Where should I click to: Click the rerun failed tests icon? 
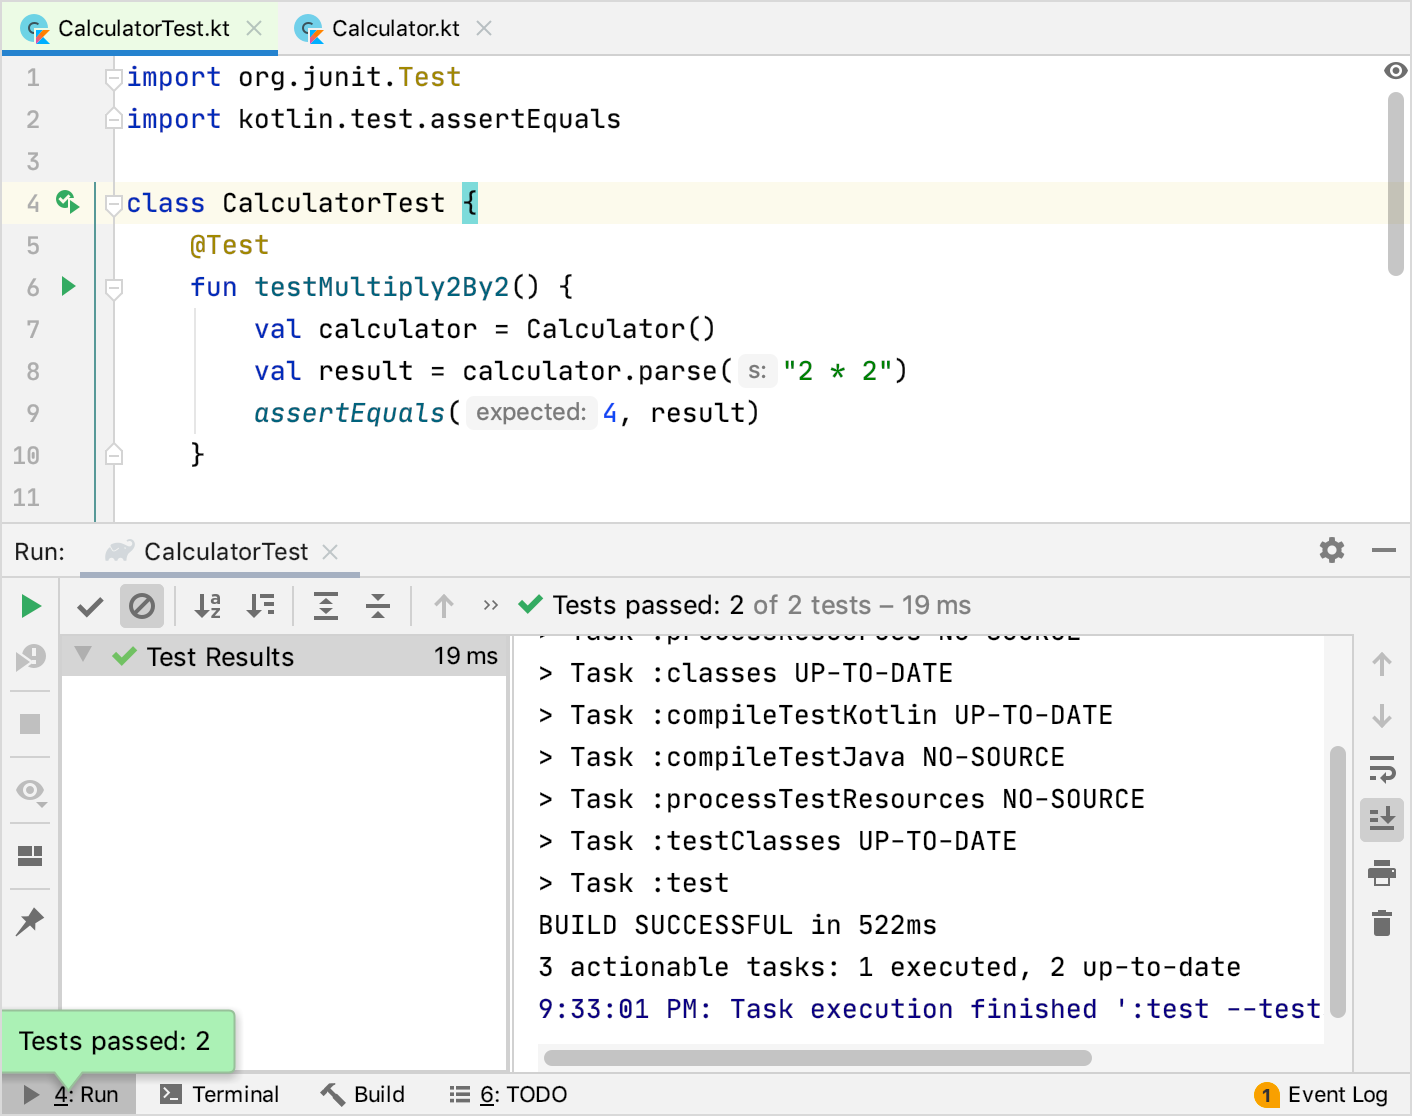click(30, 658)
